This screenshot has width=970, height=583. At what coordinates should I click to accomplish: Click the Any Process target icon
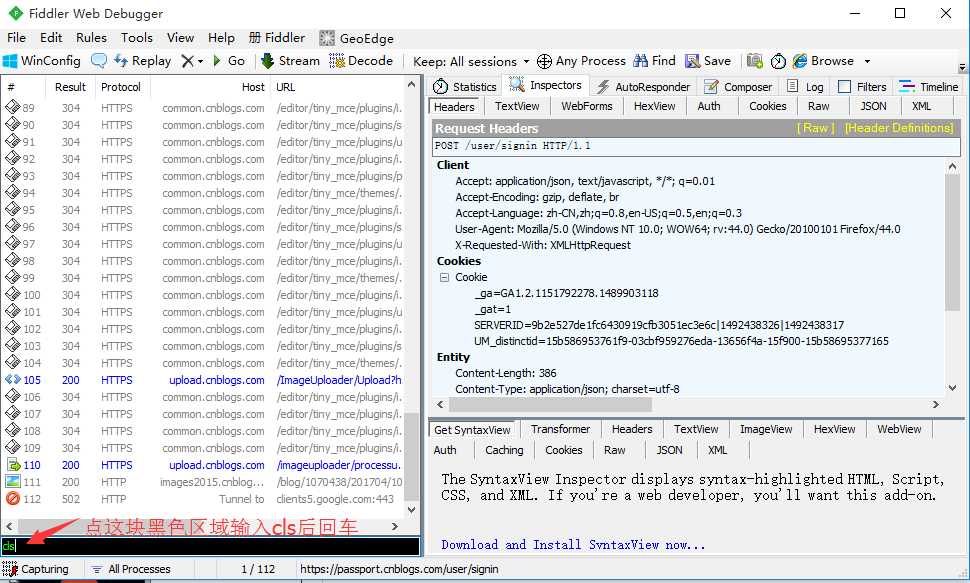(544, 61)
